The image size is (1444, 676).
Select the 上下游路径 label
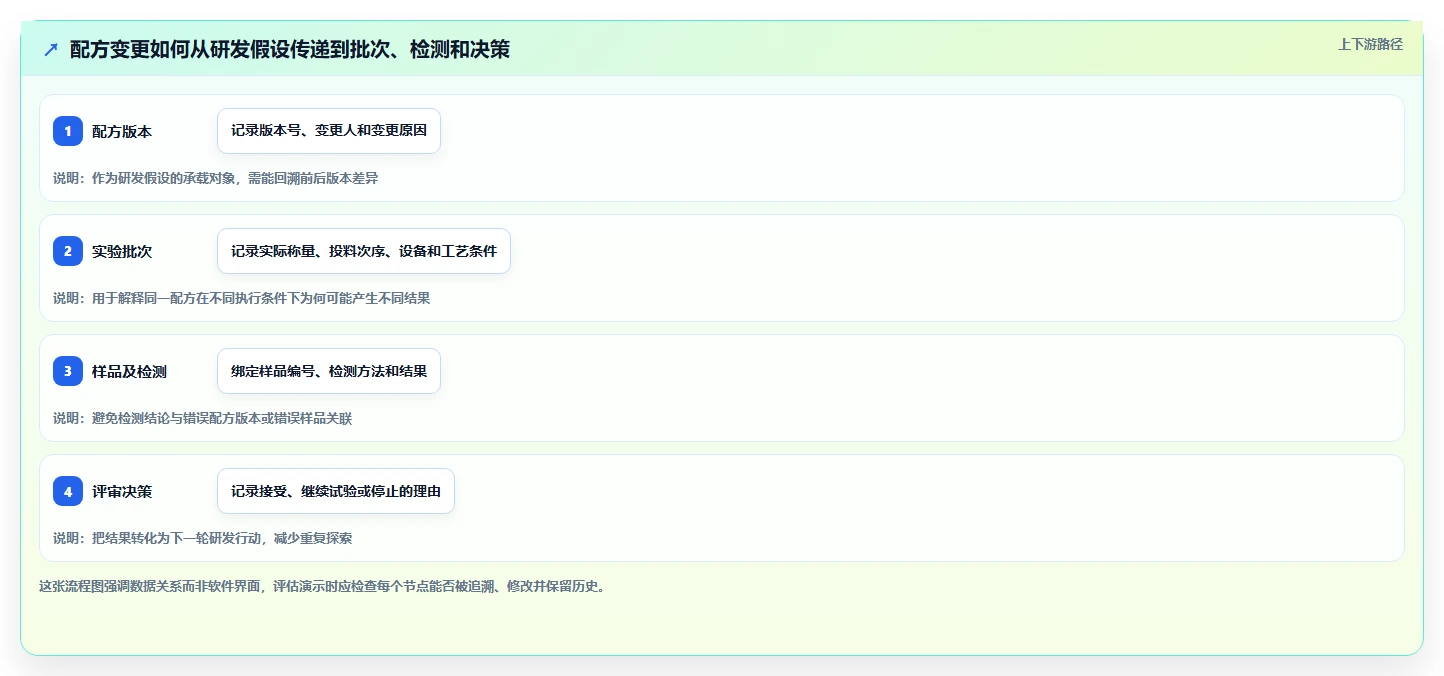pyautogui.click(x=1371, y=44)
